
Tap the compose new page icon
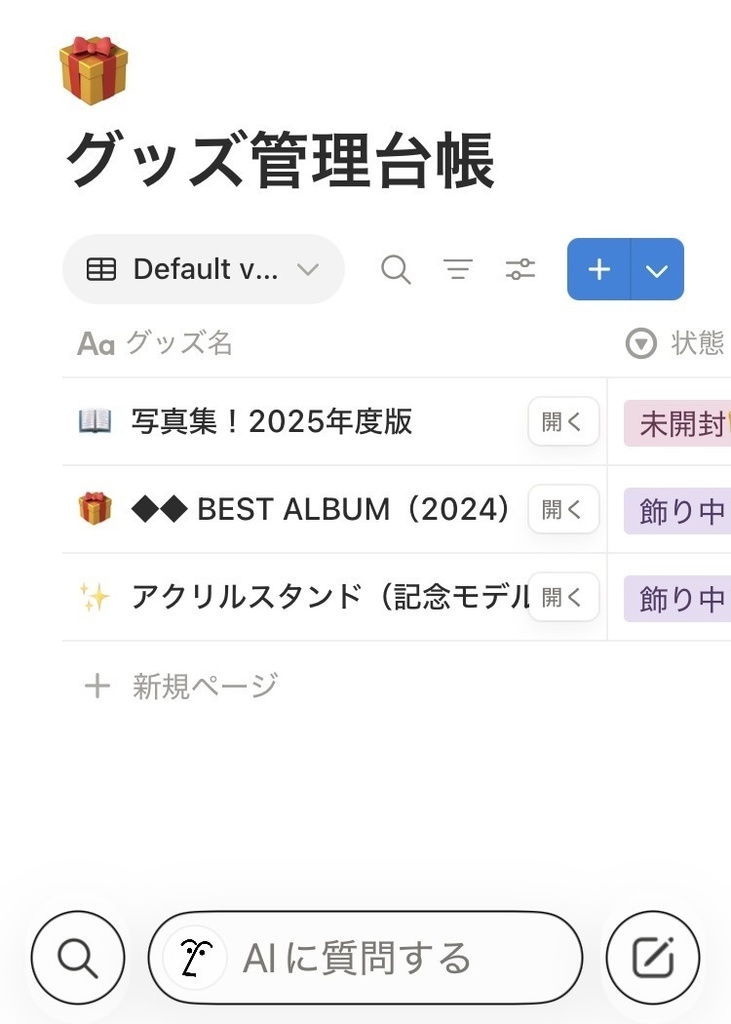(653, 958)
